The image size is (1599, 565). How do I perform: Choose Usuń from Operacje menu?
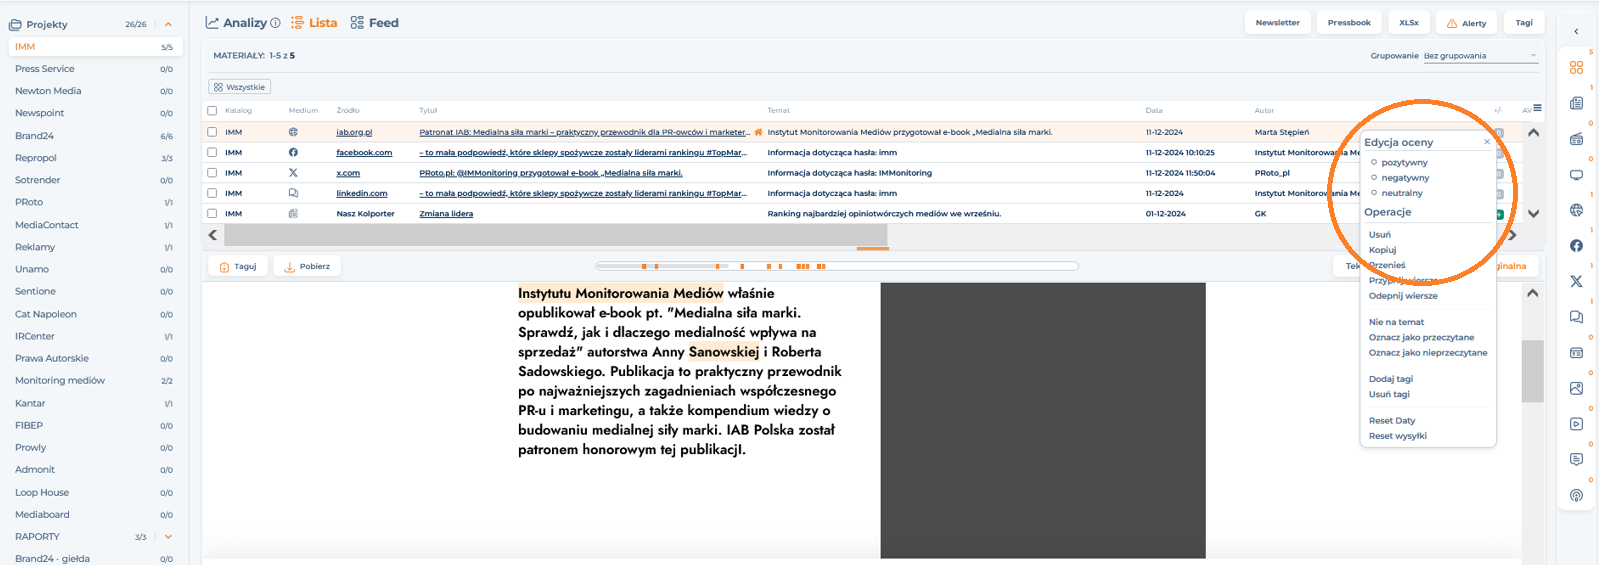click(1380, 234)
